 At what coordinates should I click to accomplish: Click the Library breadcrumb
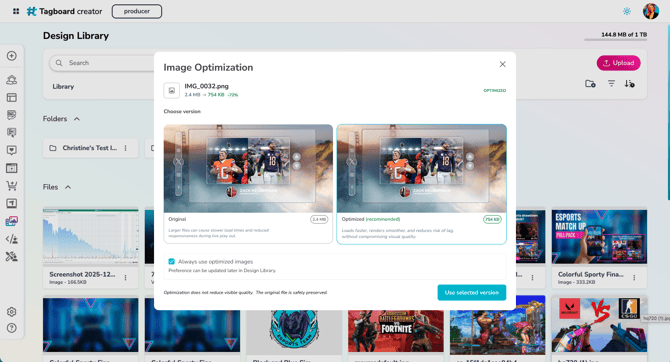[x=63, y=86]
